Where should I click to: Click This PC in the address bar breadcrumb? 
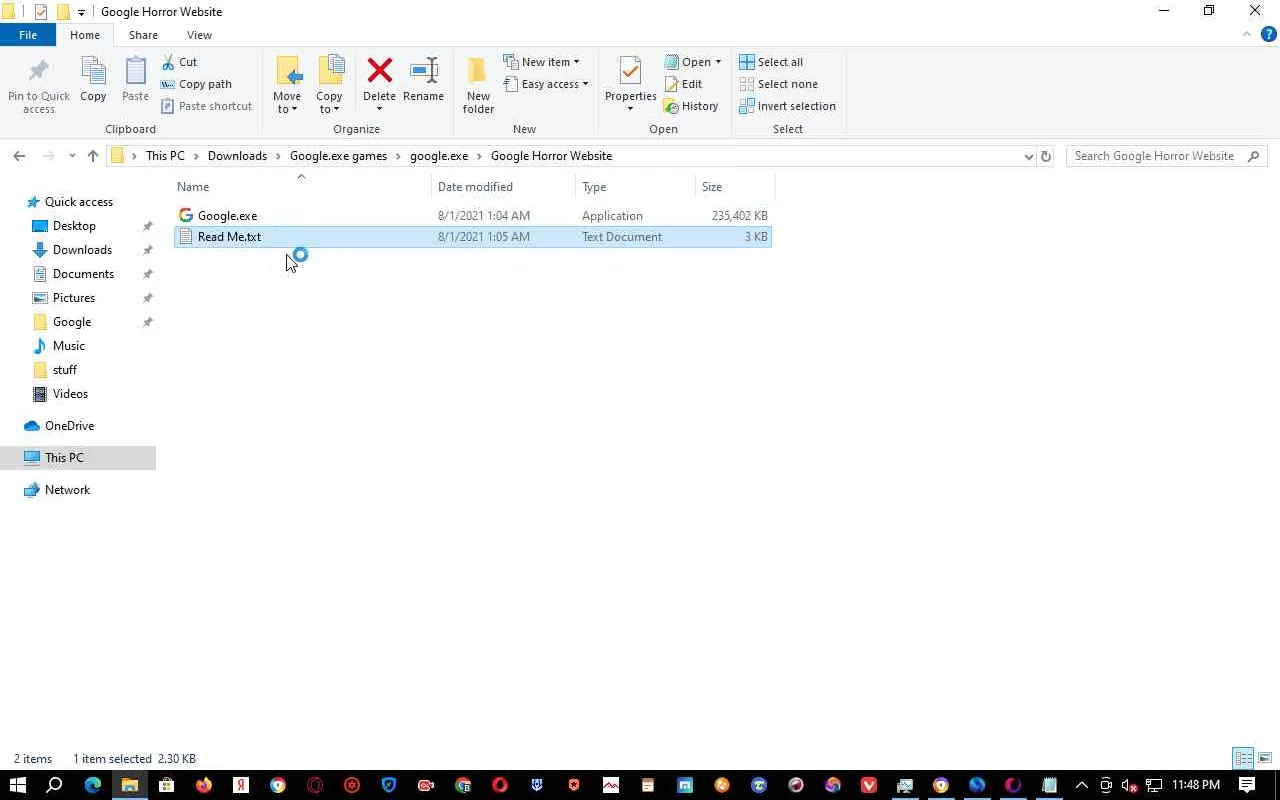165,156
